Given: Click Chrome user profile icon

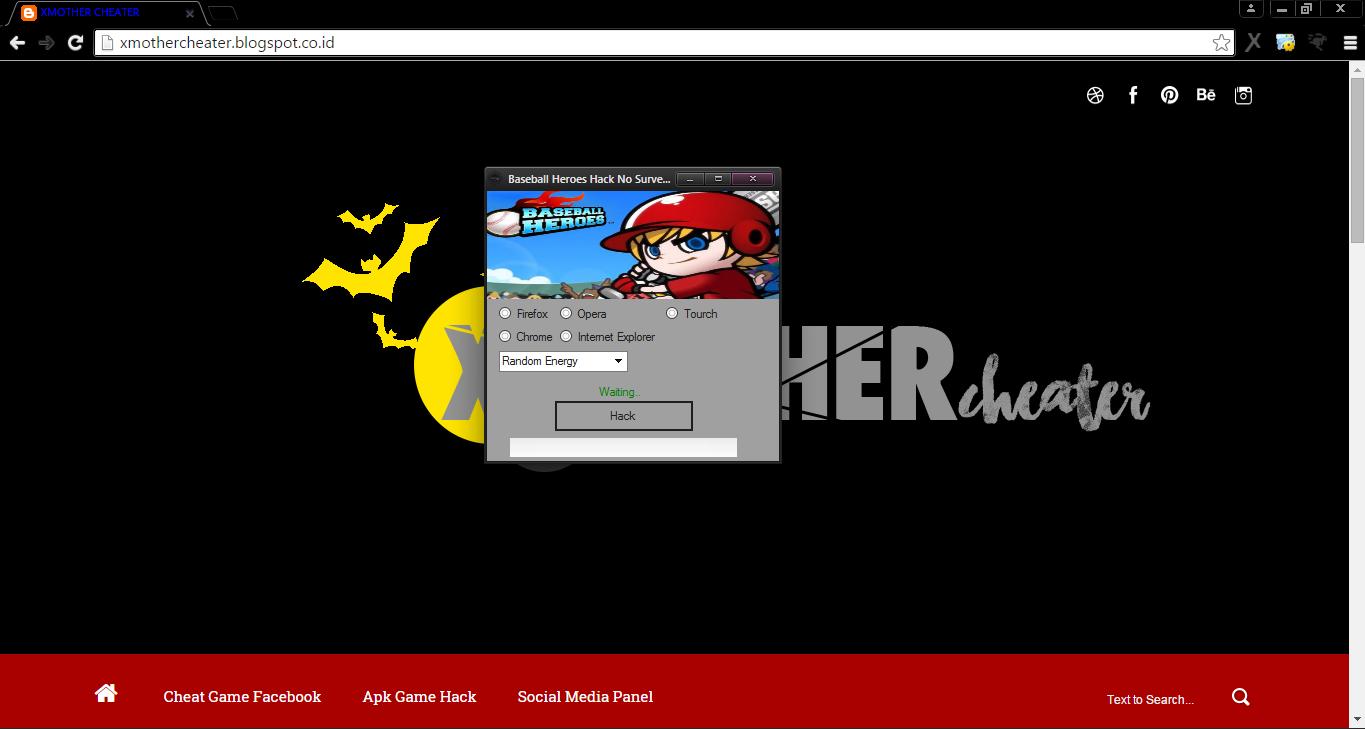Looking at the screenshot, I should (1251, 8).
